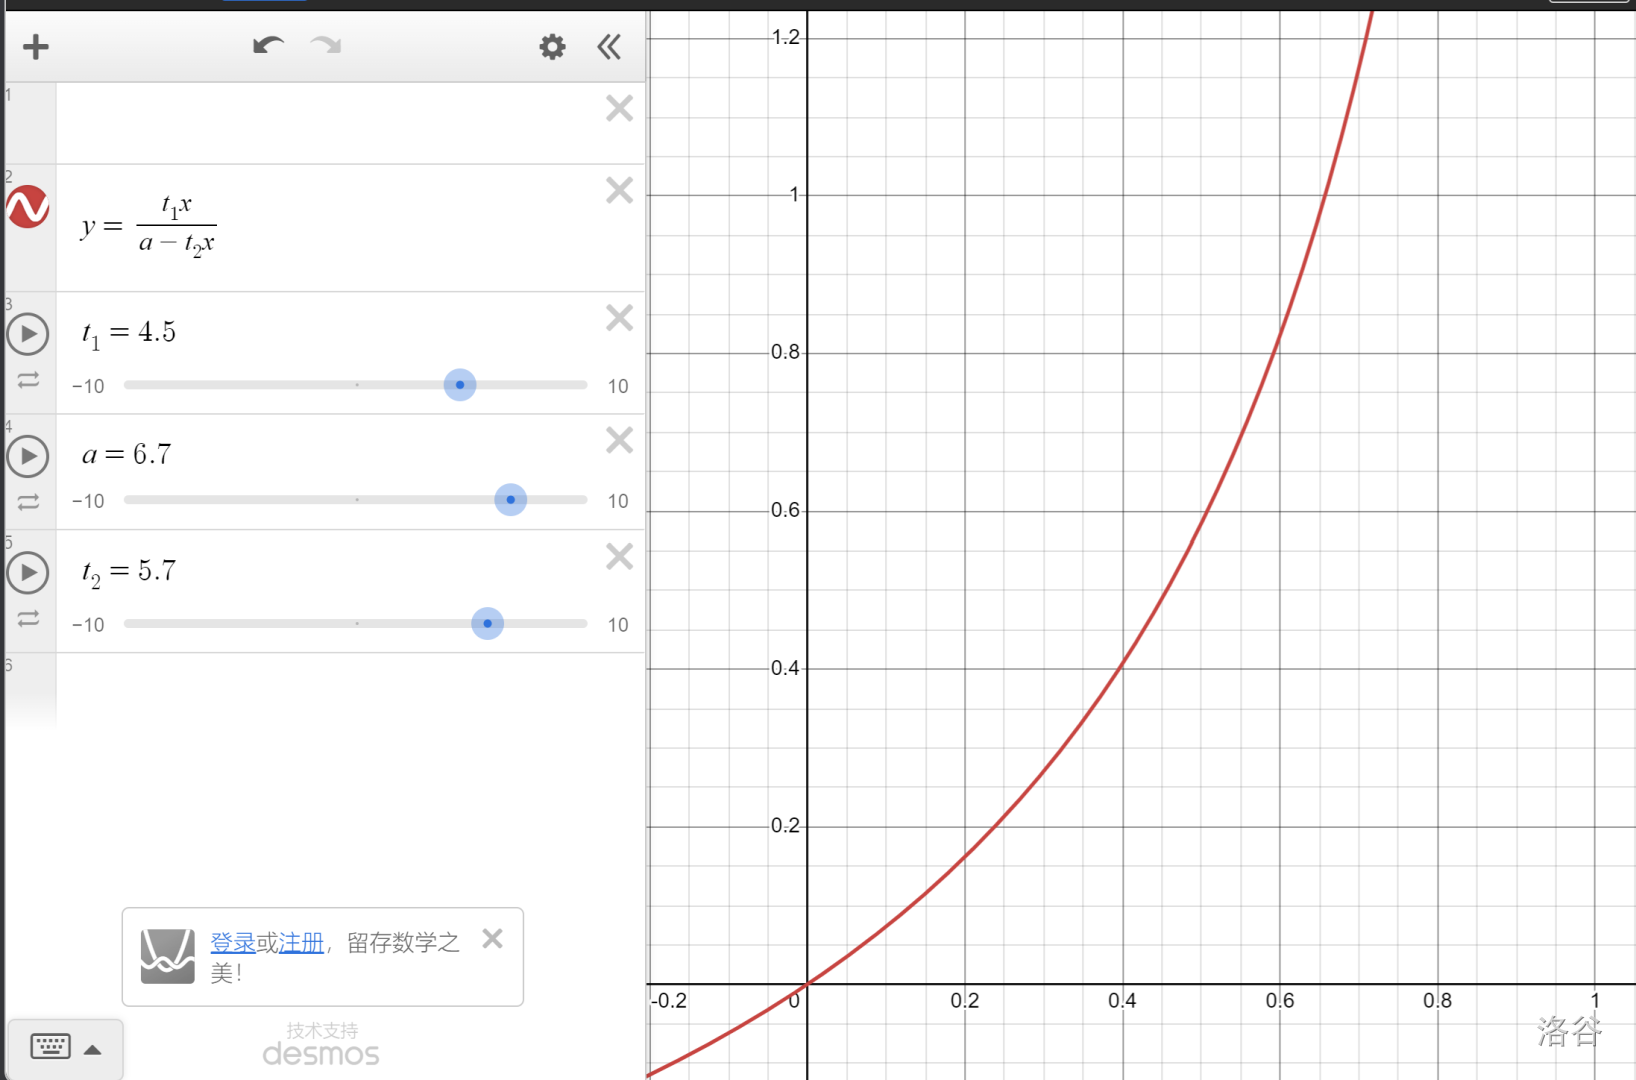This screenshot has width=1636, height=1080.
Task: Click the redo arrow icon
Action: click(x=326, y=46)
